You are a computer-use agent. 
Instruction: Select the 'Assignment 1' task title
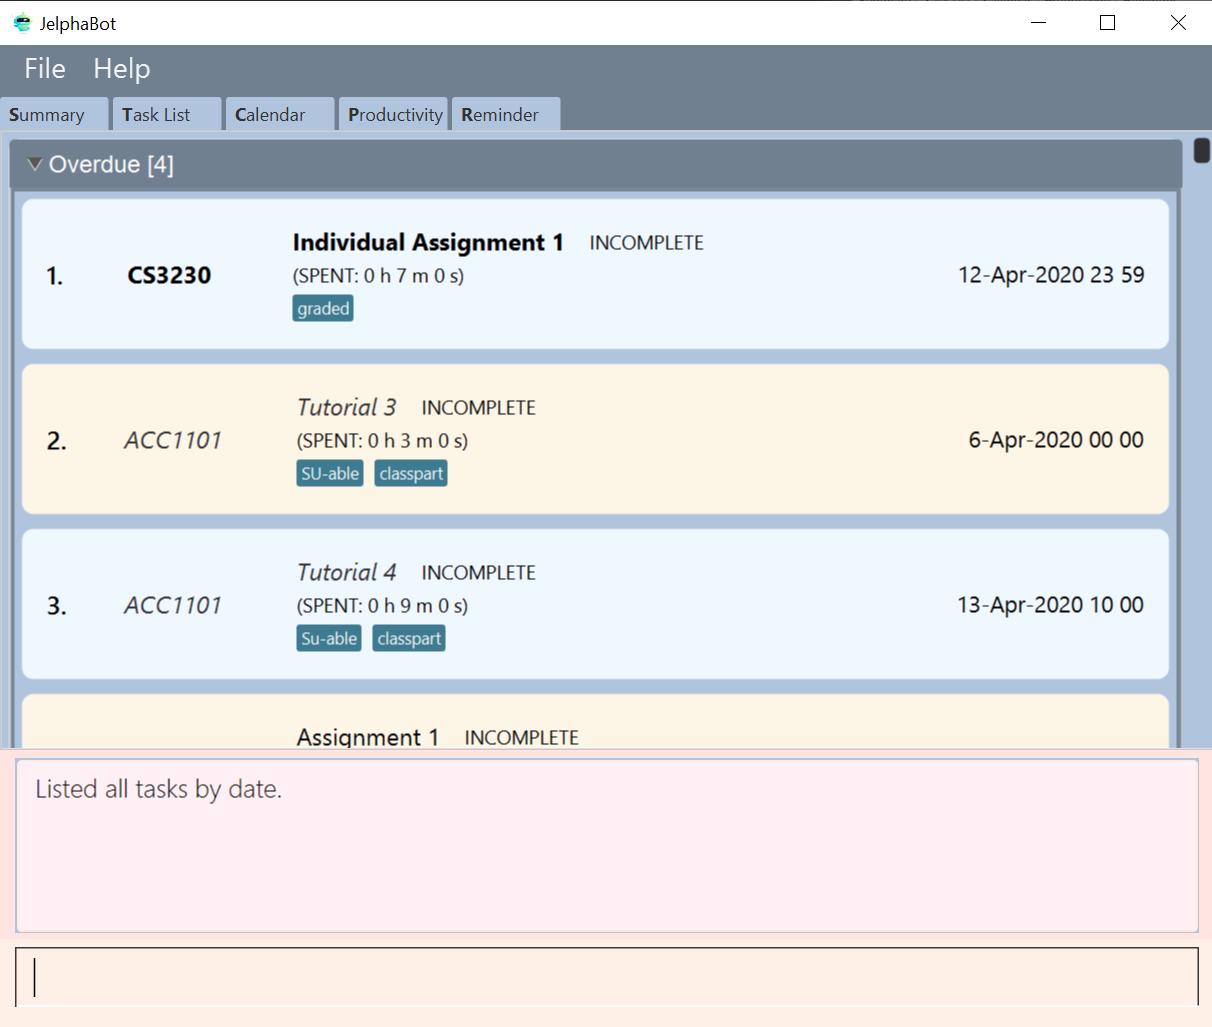(367, 738)
